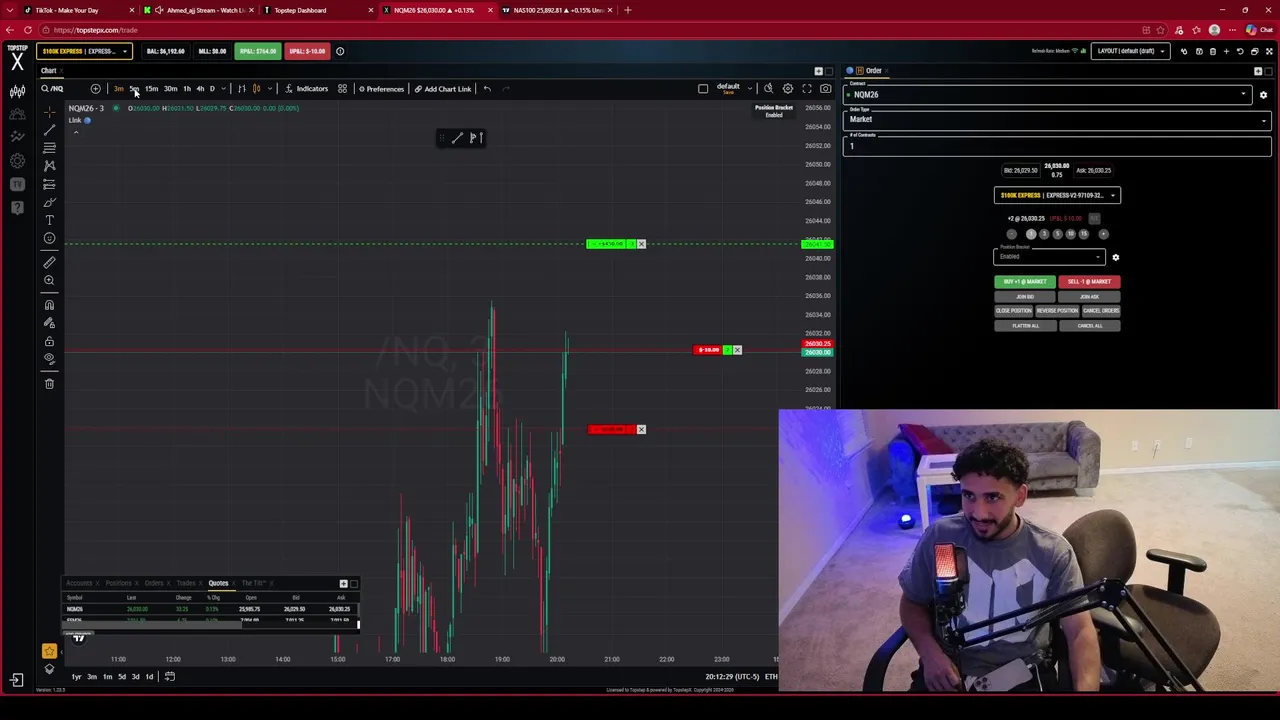Toggle hide all drawings eye icon
Image resolution: width=1280 pixels, height=720 pixels.
click(49, 359)
